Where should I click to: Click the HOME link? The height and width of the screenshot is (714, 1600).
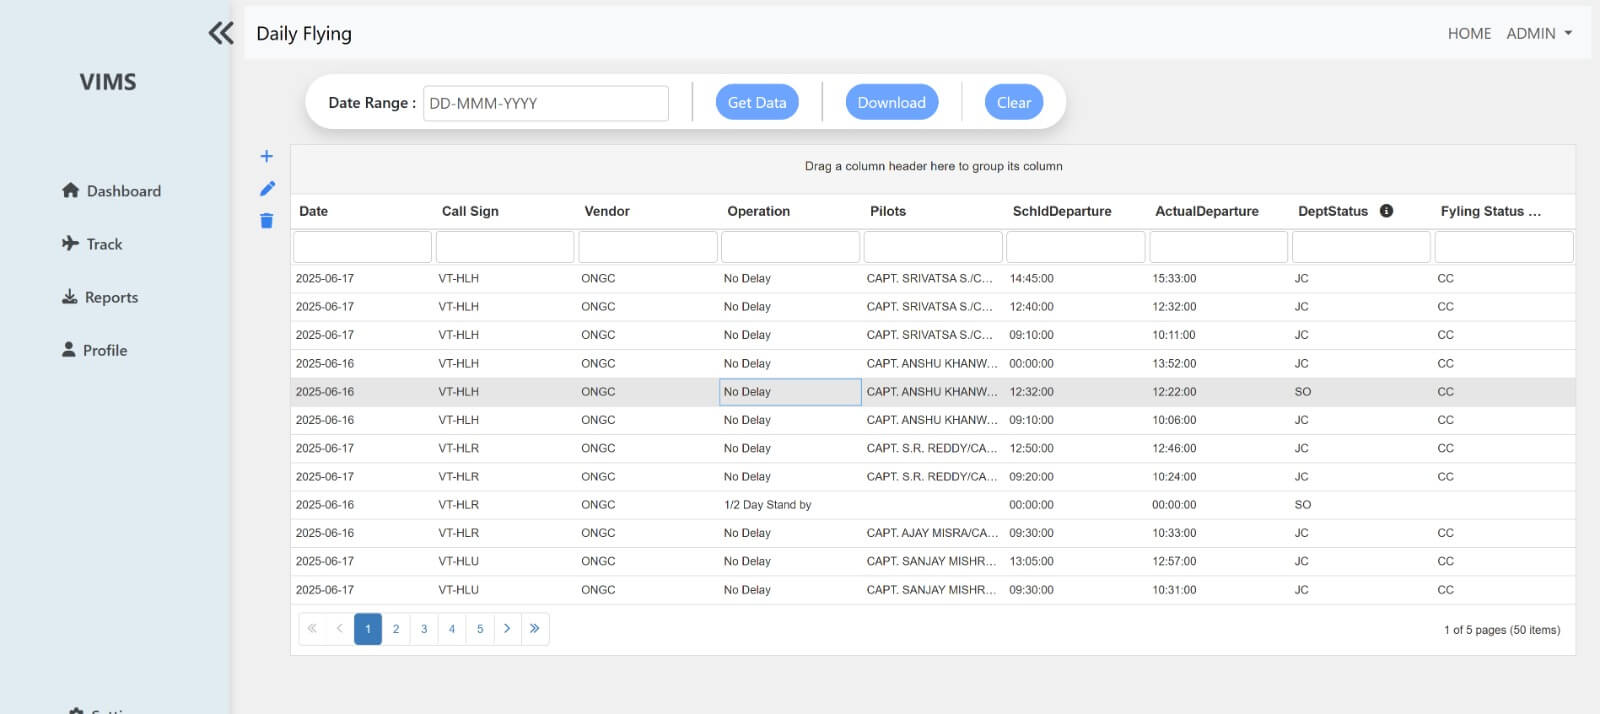(x=1469, y=33)
